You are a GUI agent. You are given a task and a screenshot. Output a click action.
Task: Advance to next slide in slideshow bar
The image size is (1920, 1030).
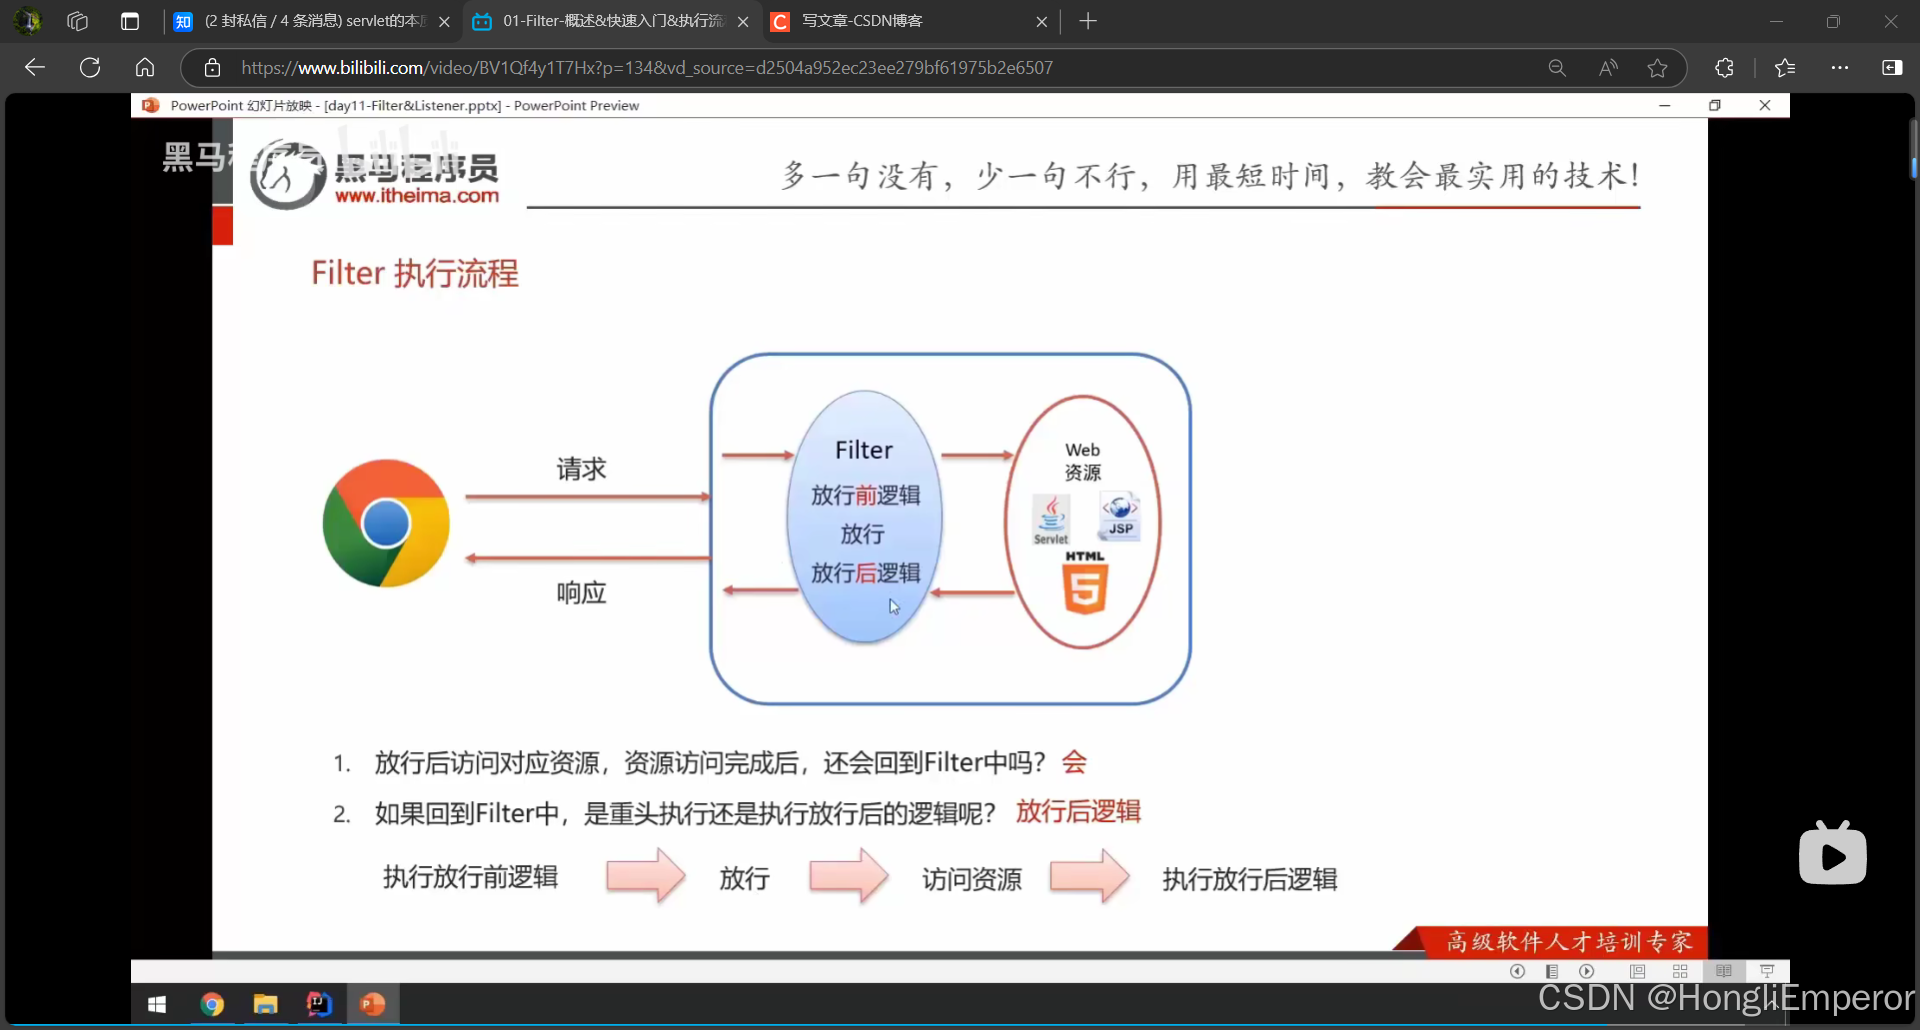click(x=1587, y=971)
